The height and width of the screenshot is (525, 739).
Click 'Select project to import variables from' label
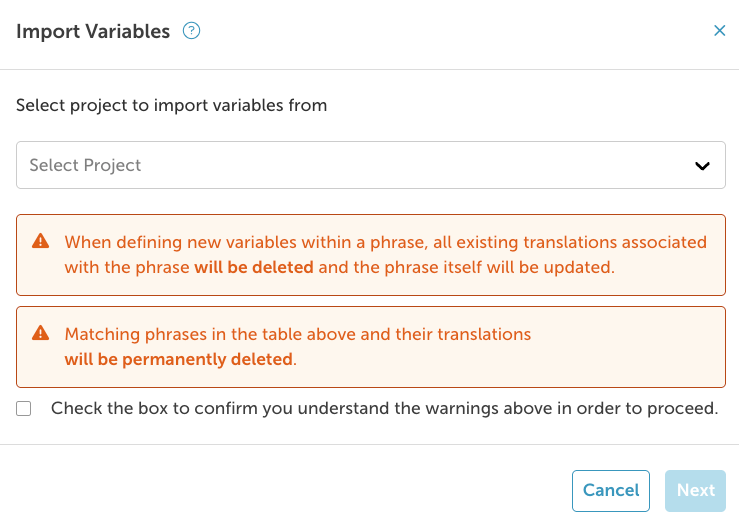172,105
